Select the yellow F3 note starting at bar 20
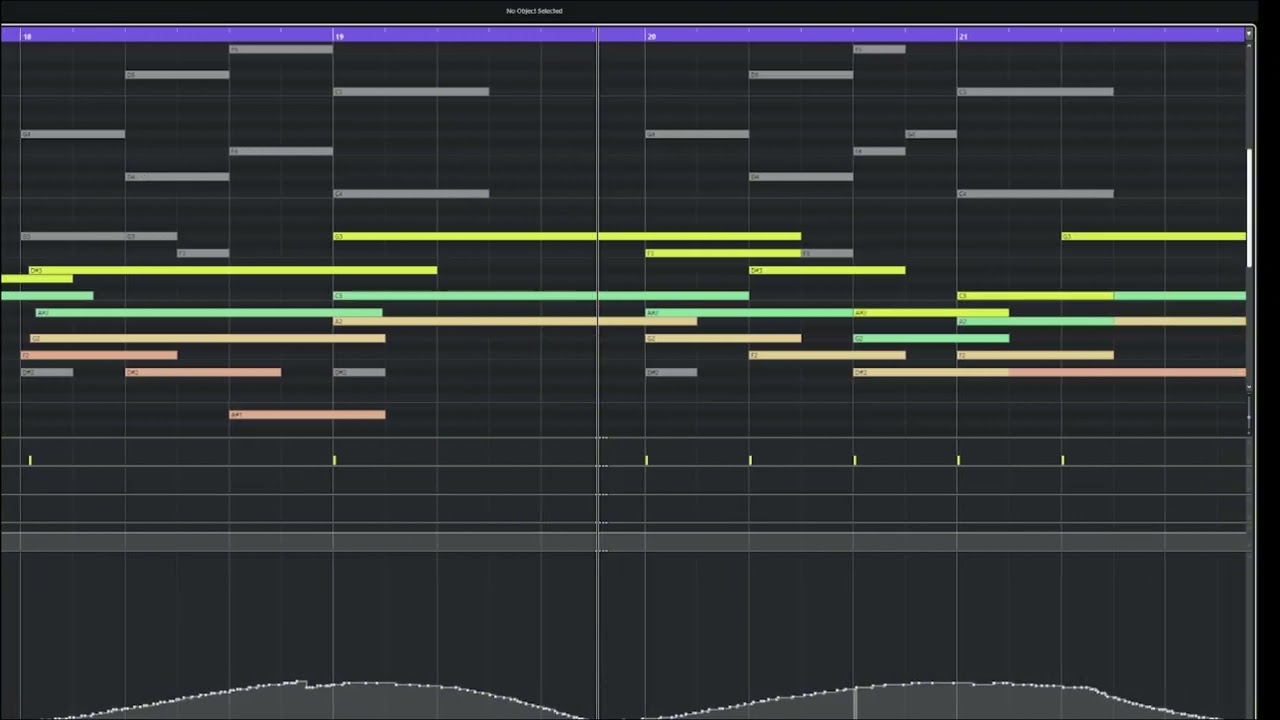 pos(723,254)
